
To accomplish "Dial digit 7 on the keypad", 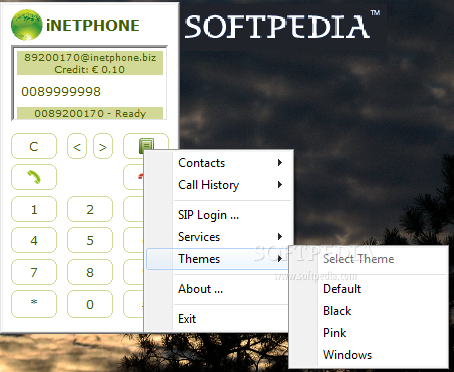I will point(34,272).
